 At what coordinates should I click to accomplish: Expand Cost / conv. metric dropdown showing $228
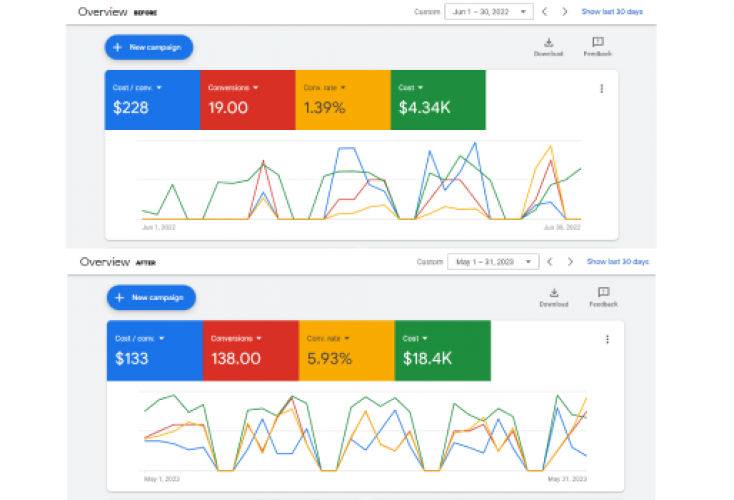coord(137,88)
